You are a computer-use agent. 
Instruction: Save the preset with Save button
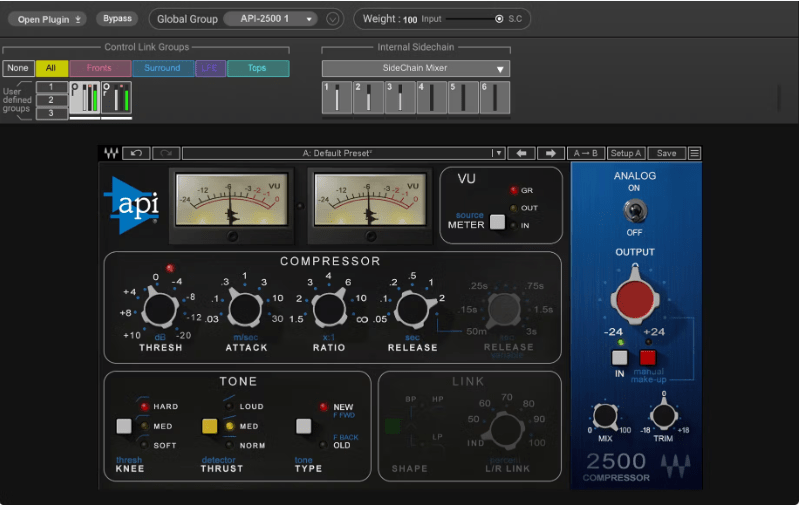click(667, 153)
